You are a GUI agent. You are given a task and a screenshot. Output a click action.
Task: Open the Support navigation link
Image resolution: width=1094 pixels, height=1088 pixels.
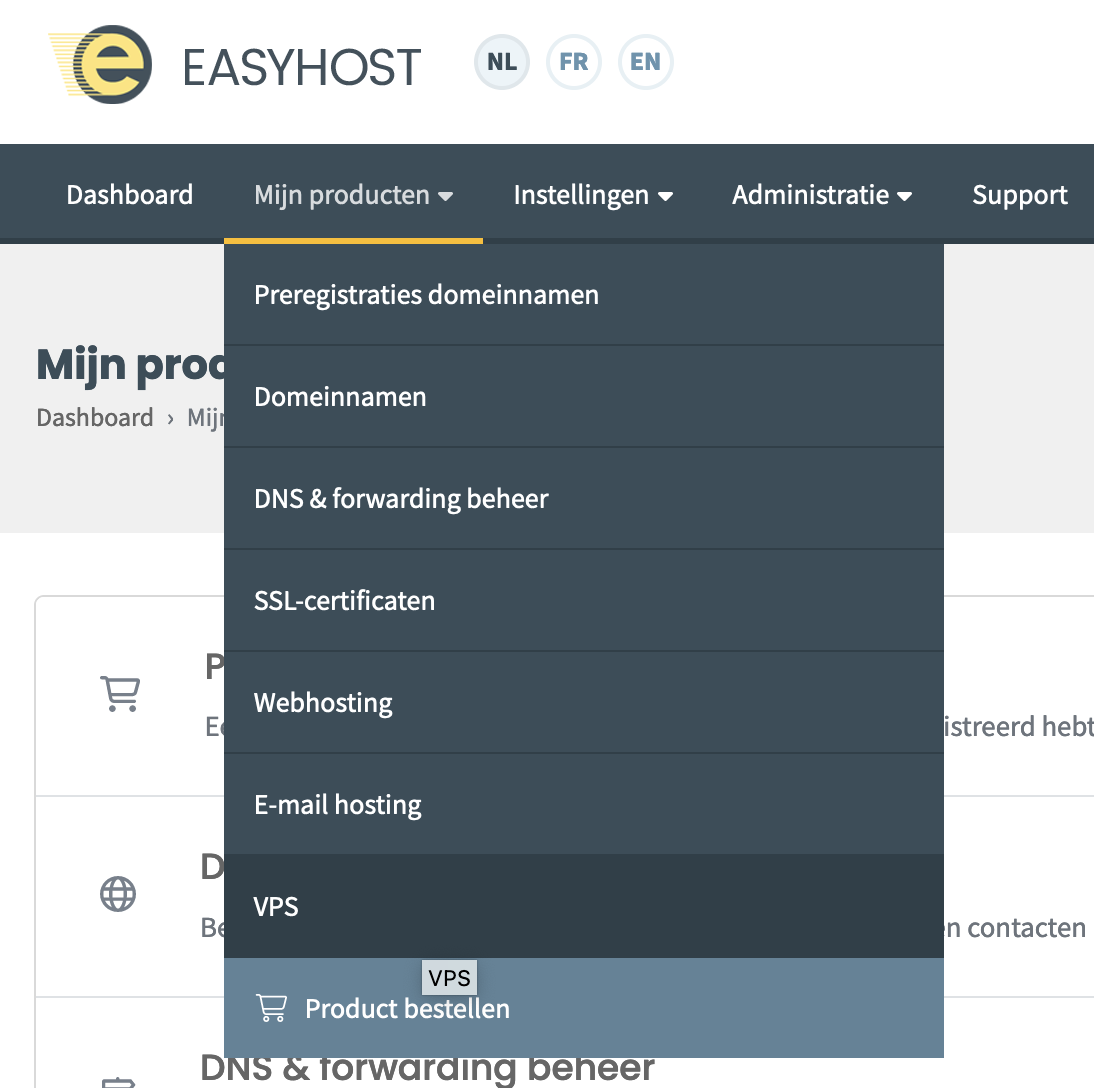coord(1019,195)
